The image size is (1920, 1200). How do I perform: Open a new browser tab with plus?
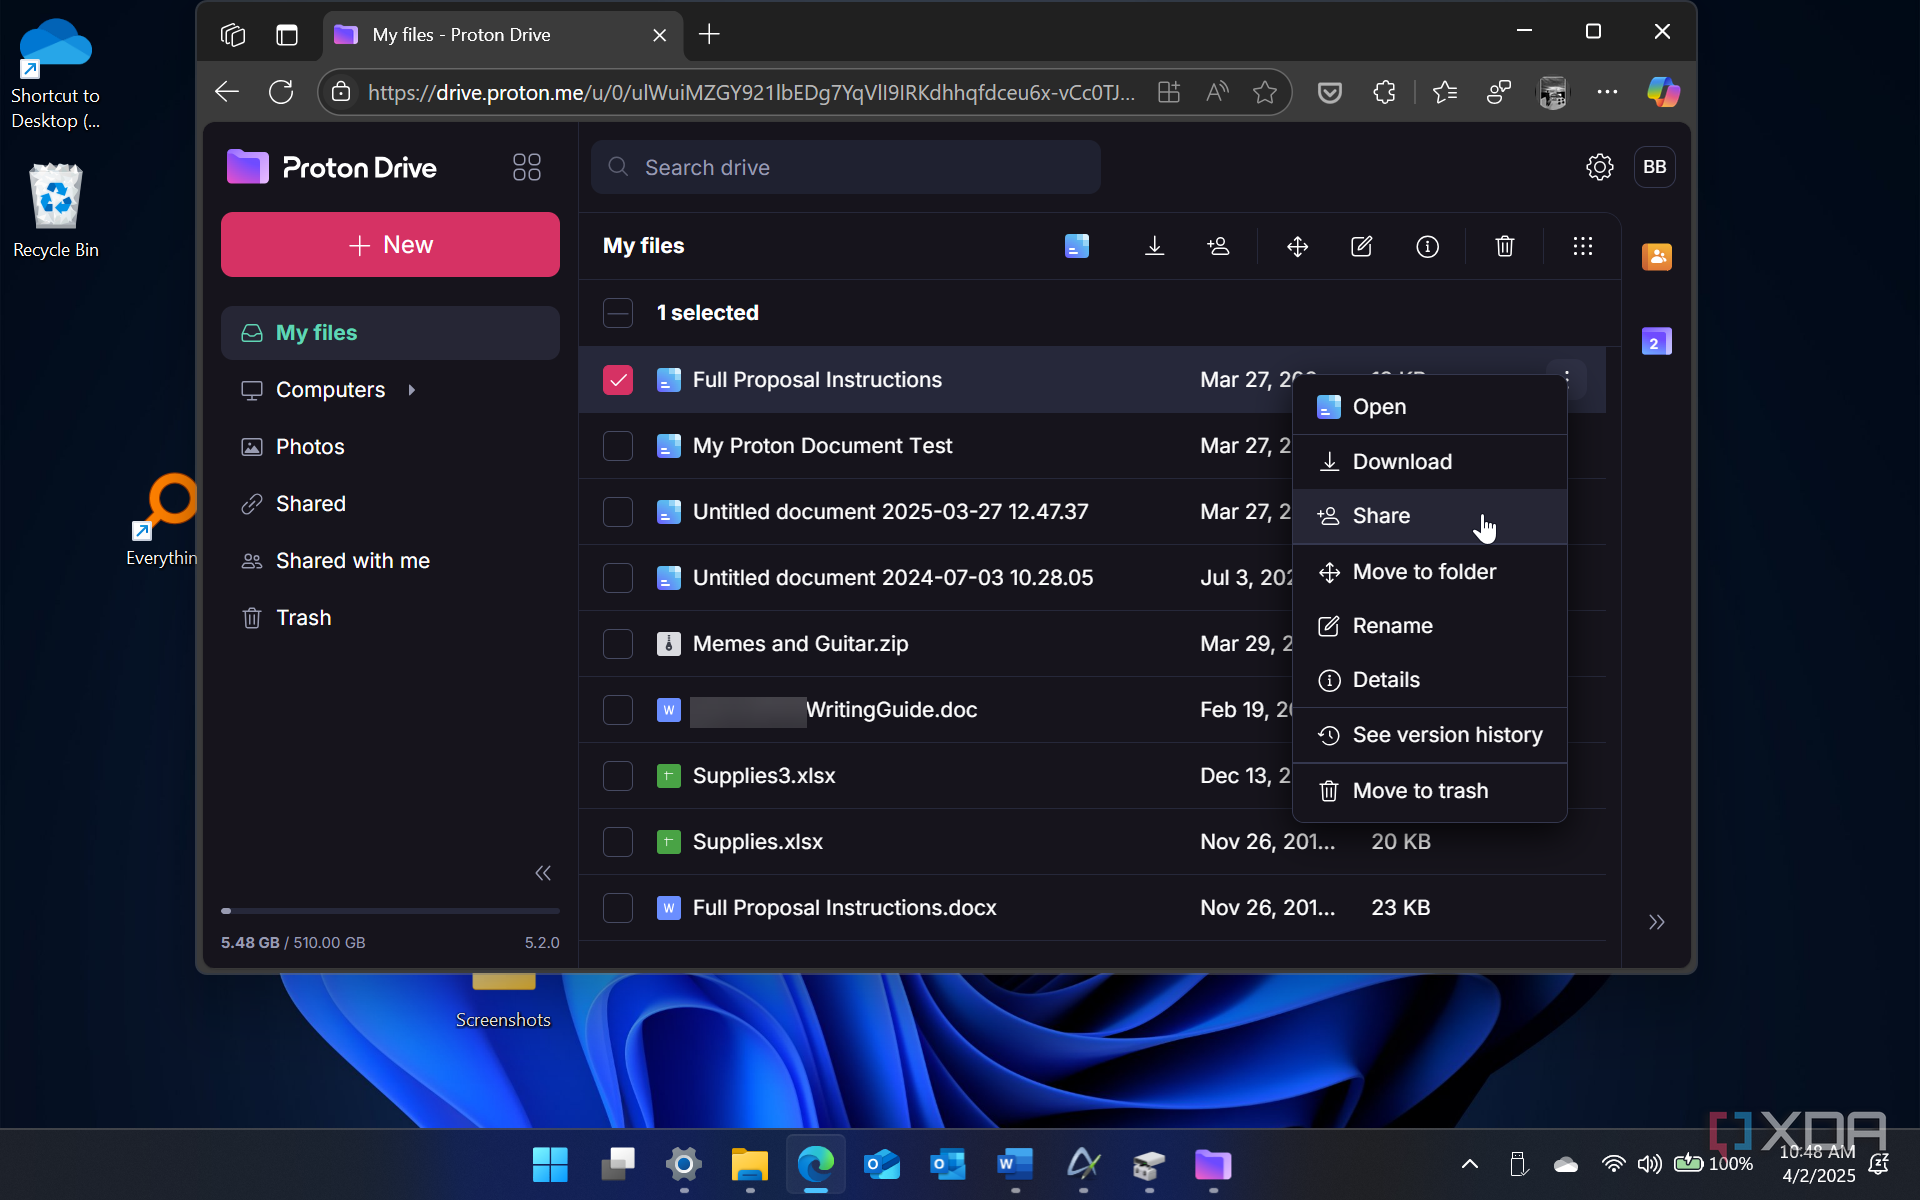tap(709, 34)
